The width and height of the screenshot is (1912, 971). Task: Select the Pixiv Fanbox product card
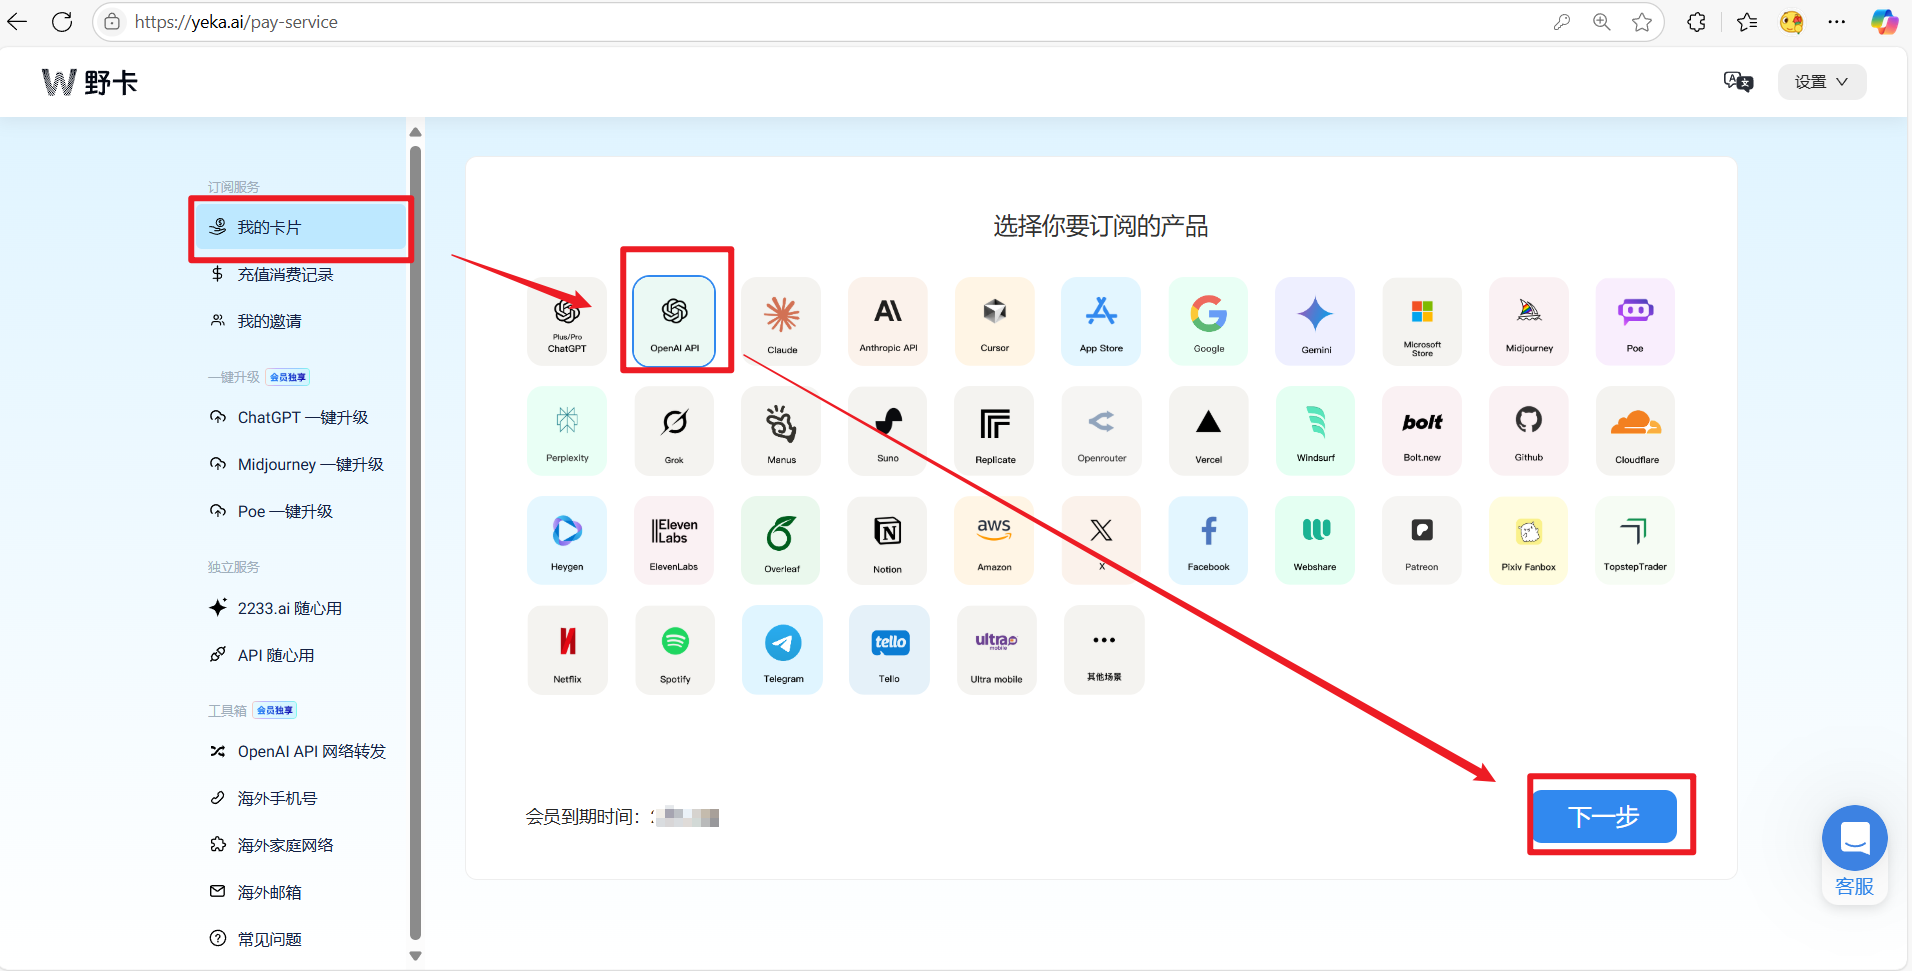pos(1529,540)
